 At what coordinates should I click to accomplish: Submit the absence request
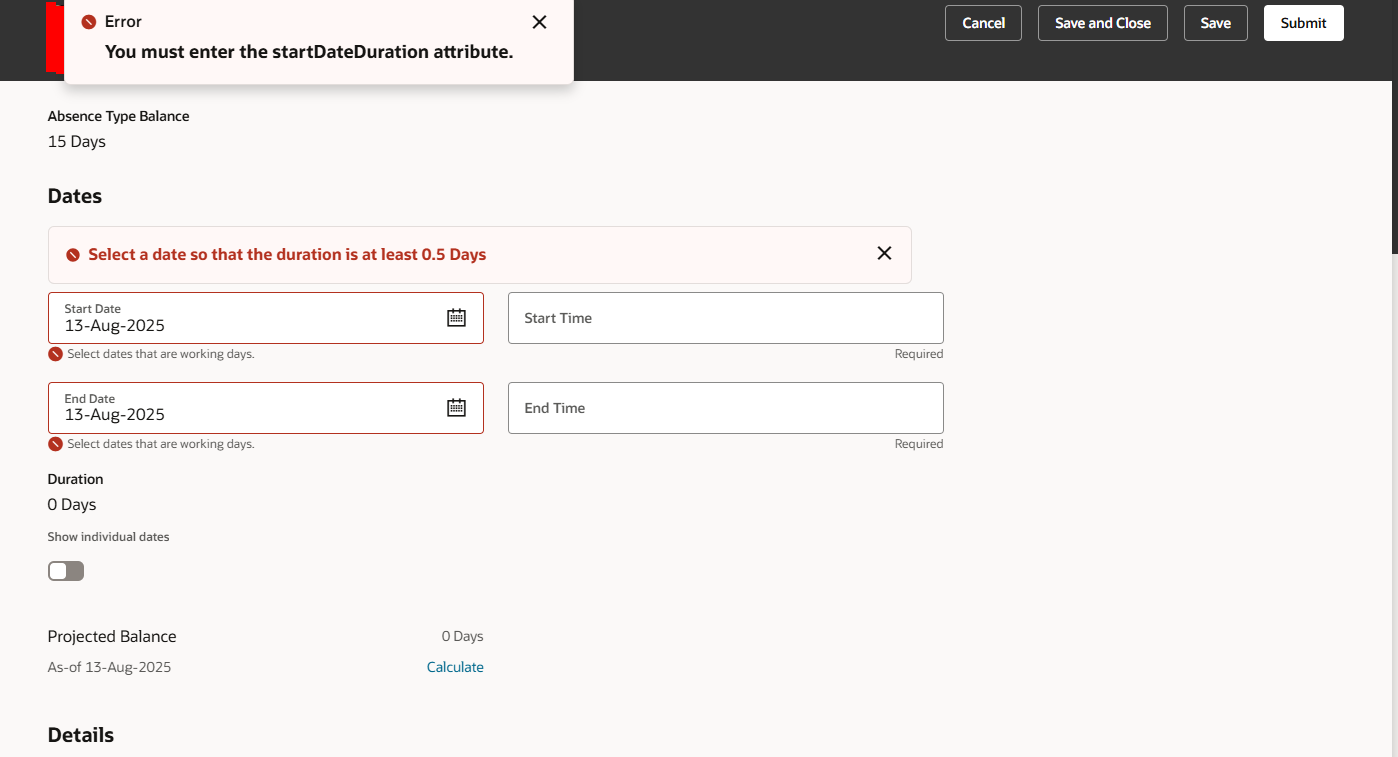point(1304,23)
